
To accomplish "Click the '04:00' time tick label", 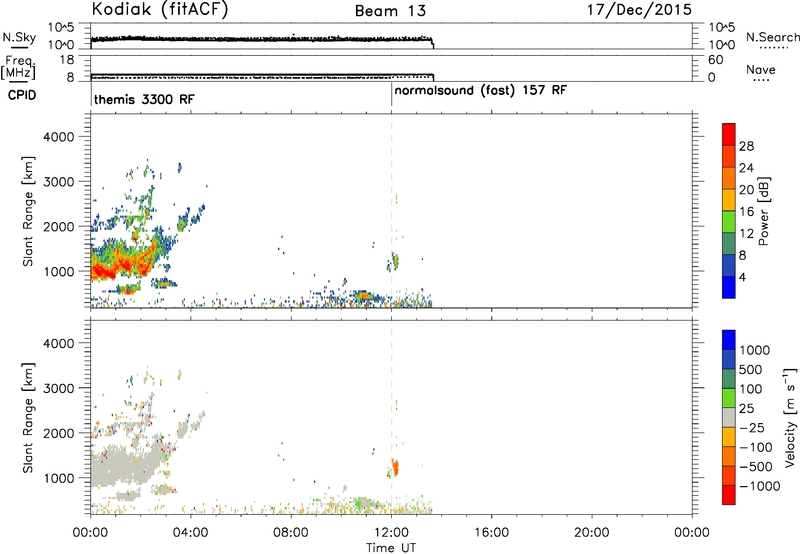I will (x=191, y=533).
